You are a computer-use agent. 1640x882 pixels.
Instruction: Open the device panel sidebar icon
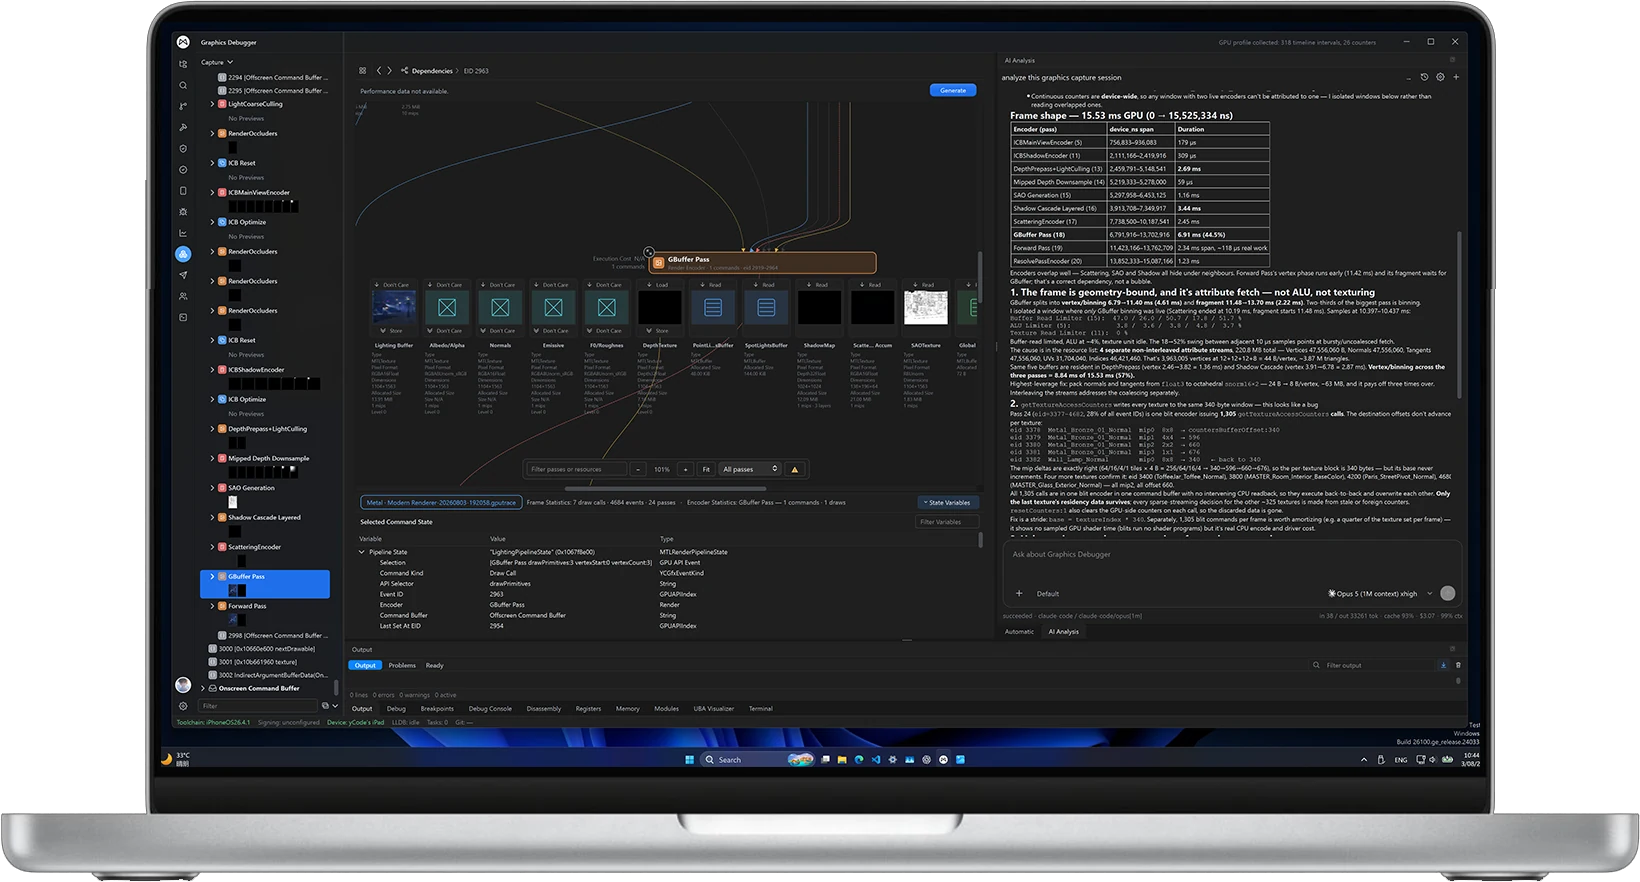pyautogui.click(x=183, y=190)
